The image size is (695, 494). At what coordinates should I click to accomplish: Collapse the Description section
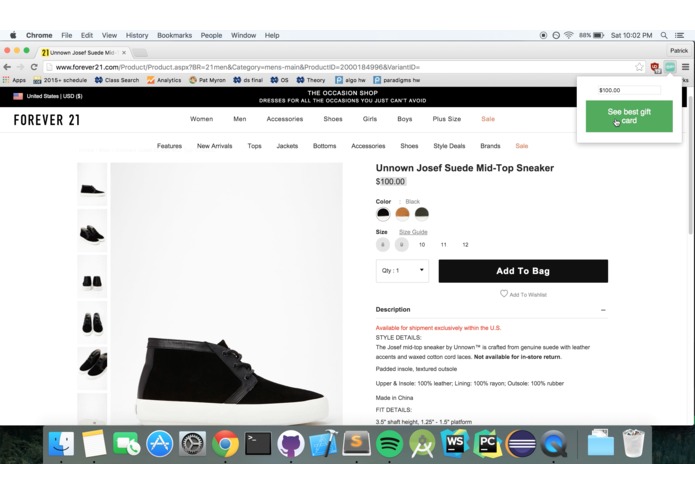(603, 310)
